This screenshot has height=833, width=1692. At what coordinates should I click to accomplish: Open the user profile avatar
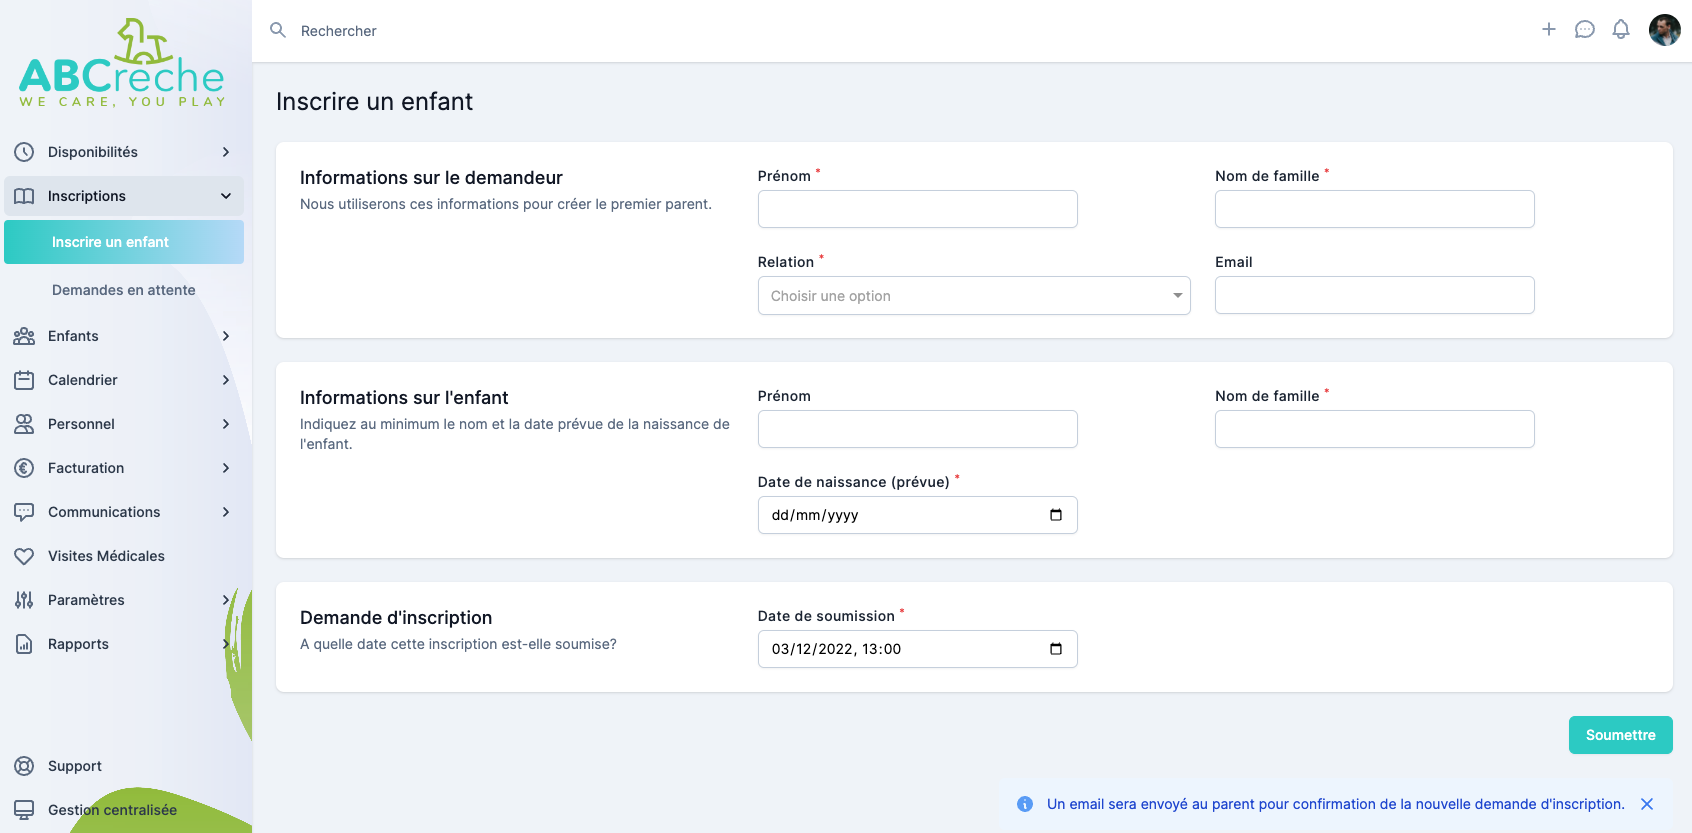(1664, 30)
